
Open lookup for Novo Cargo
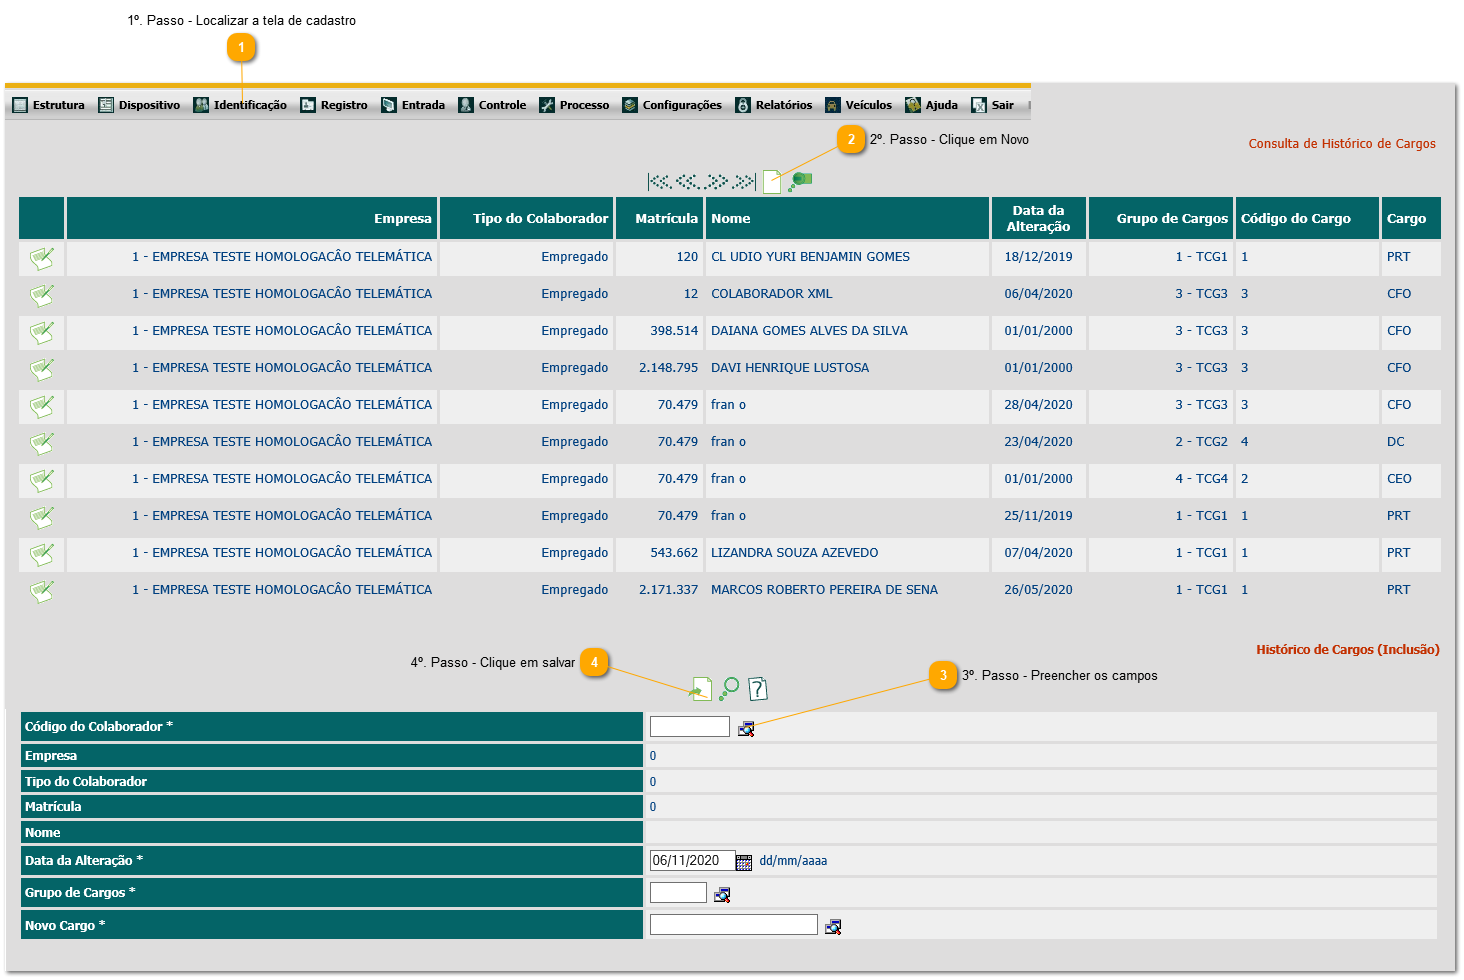tap(833, 927)
